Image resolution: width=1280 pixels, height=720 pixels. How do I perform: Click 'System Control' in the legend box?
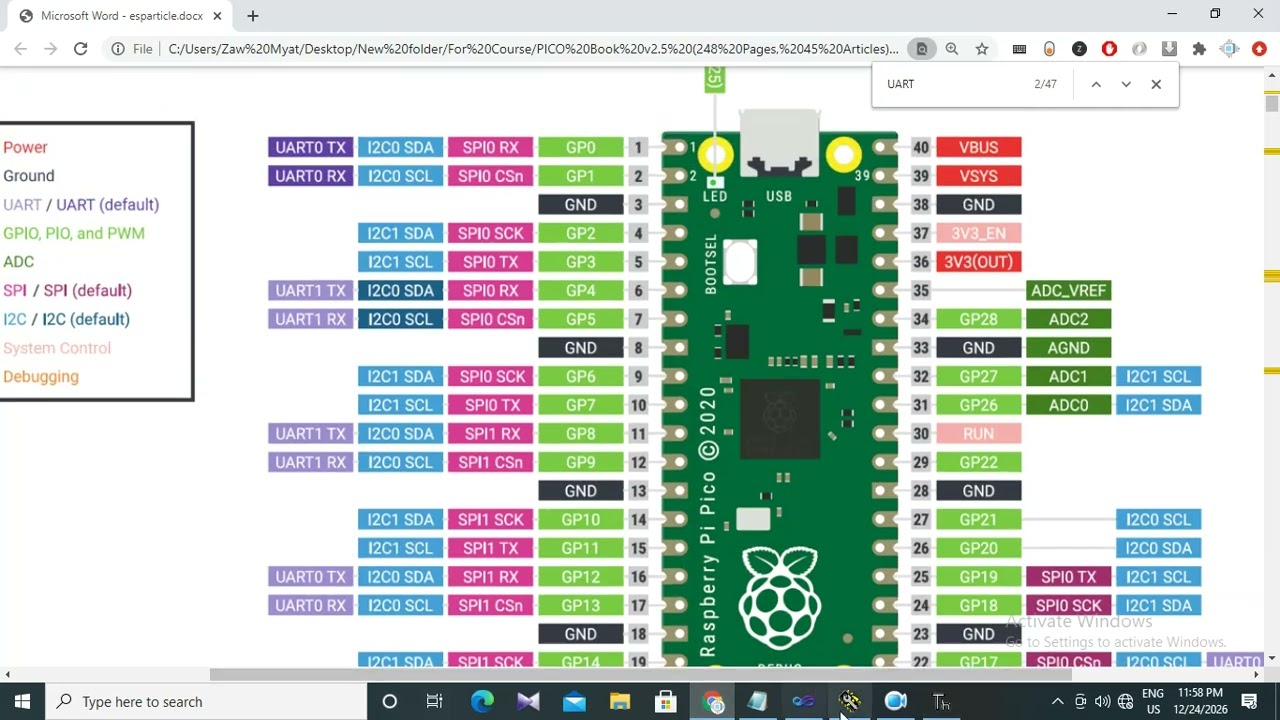(x=57, y=348)
